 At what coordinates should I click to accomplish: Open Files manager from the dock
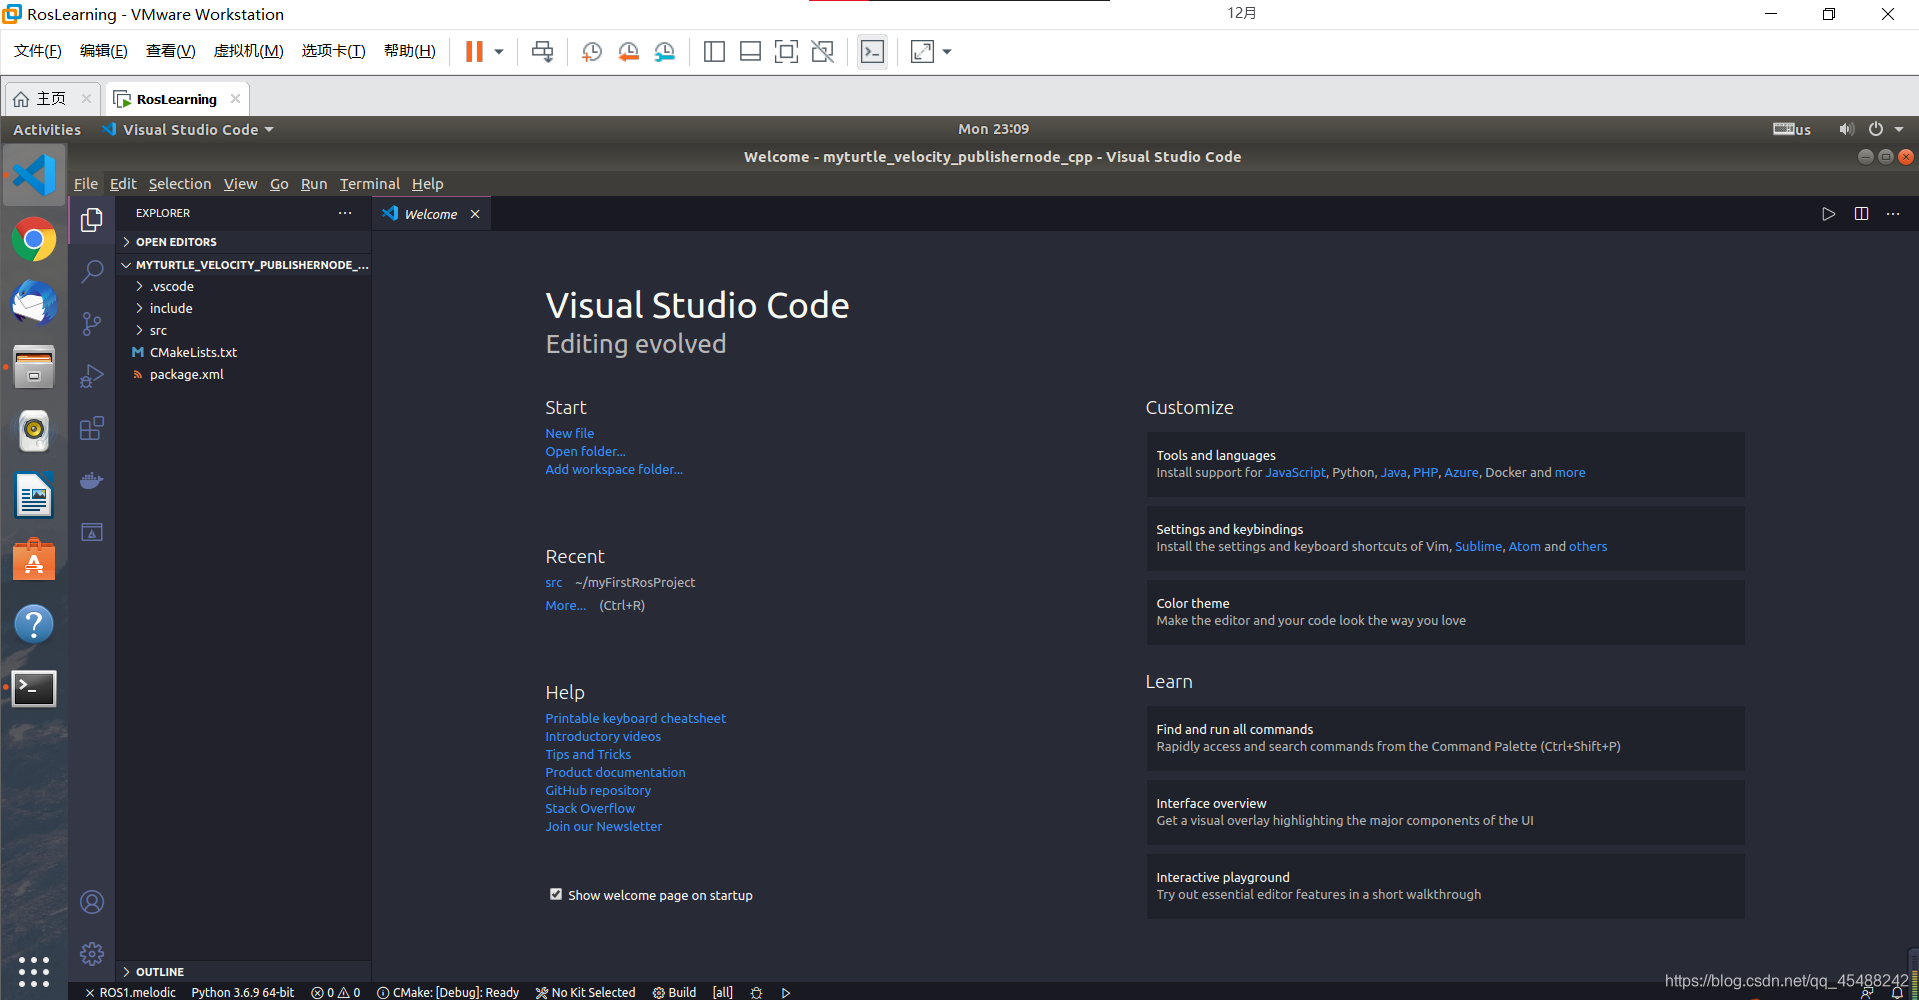(34, 367)
